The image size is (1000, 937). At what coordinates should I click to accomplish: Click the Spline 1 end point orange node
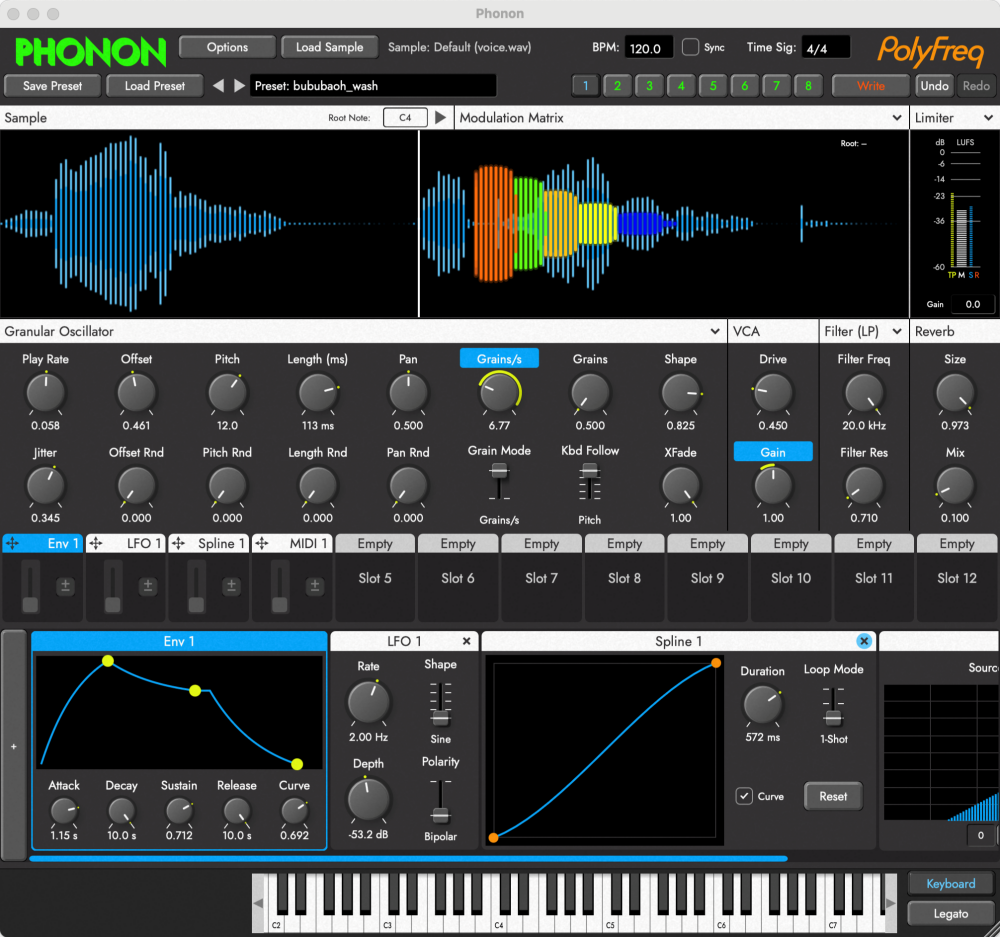(716, 663)
